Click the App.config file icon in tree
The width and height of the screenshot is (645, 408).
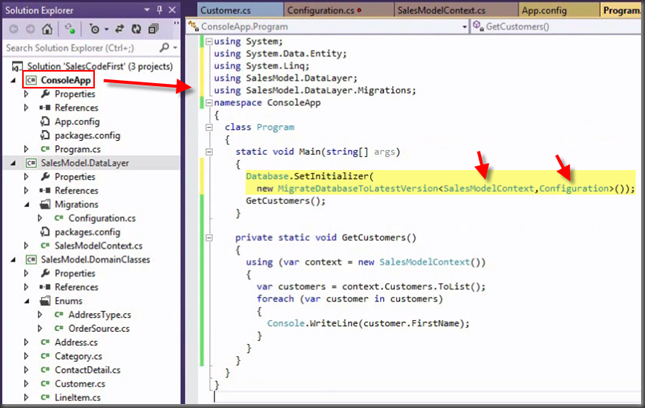(45, 121)
